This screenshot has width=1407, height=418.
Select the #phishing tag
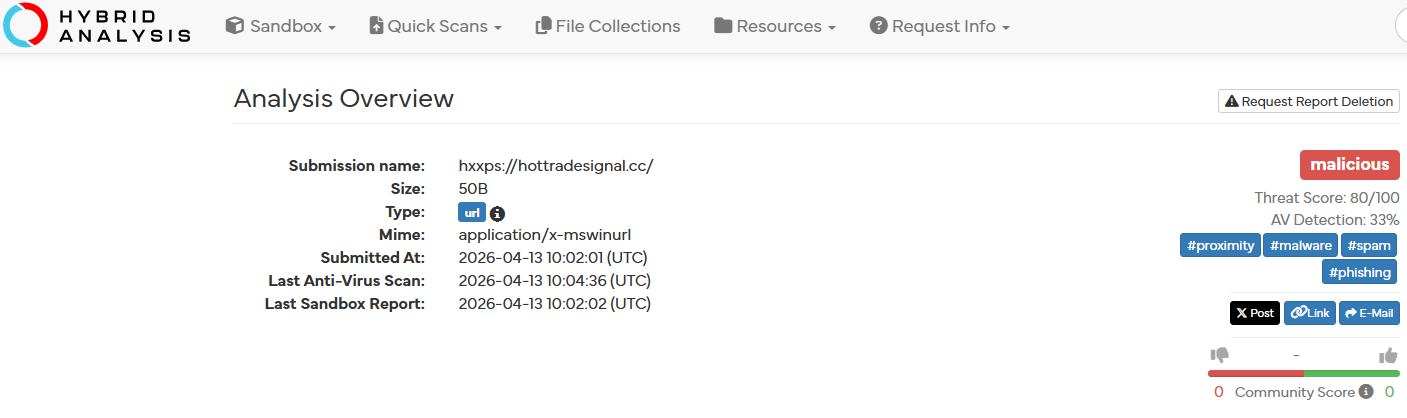coord(1359,271)
